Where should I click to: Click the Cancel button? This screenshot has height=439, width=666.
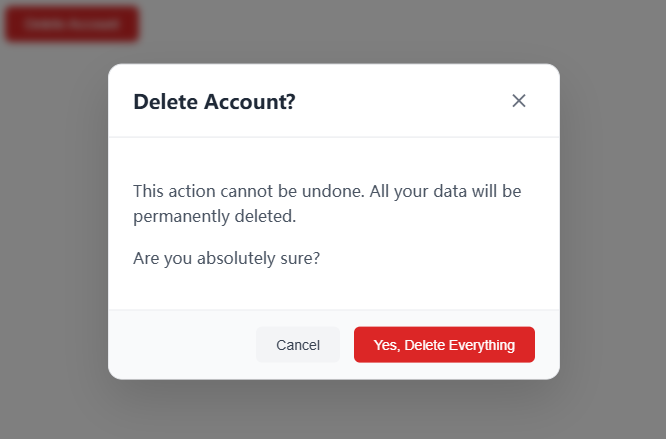click(298, 345)
